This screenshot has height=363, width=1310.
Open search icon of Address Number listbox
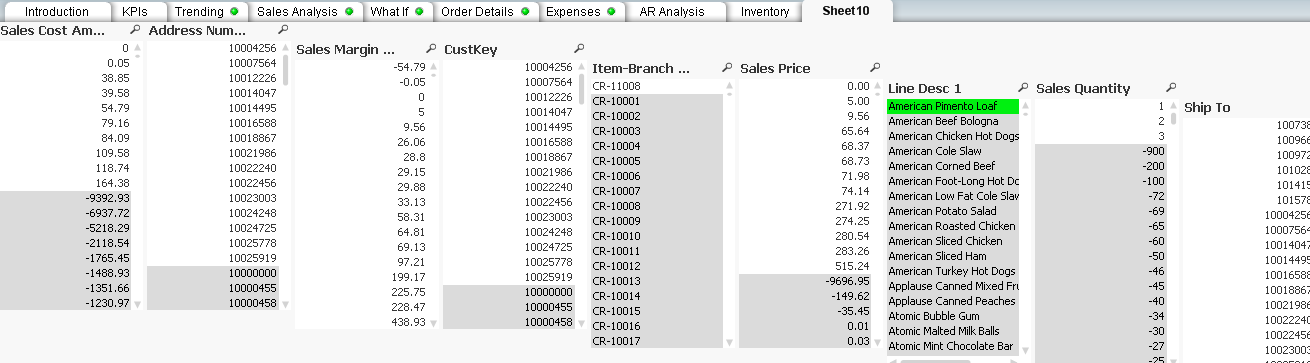(x=283, y=30)
